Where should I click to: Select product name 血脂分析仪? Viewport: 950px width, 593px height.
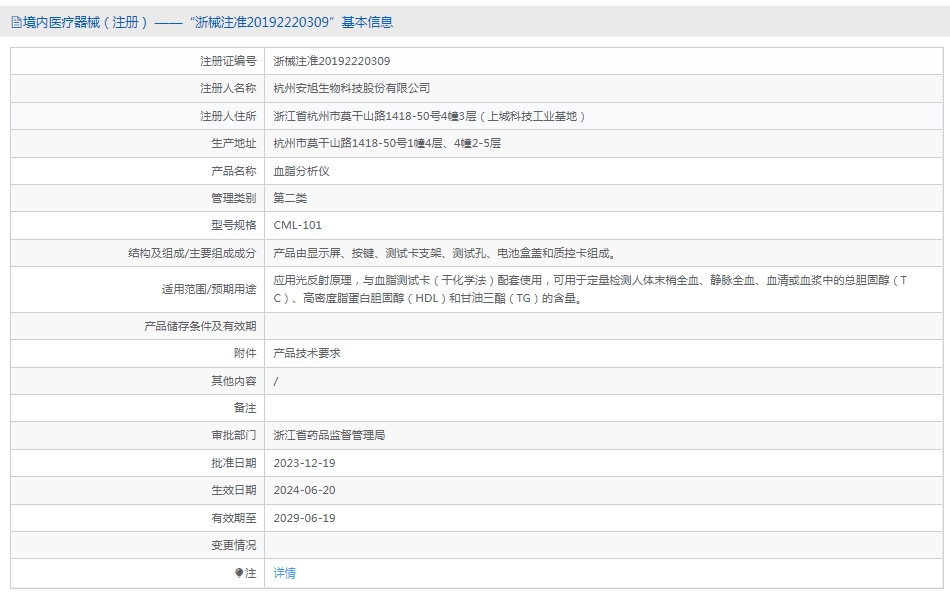[301, 171]
